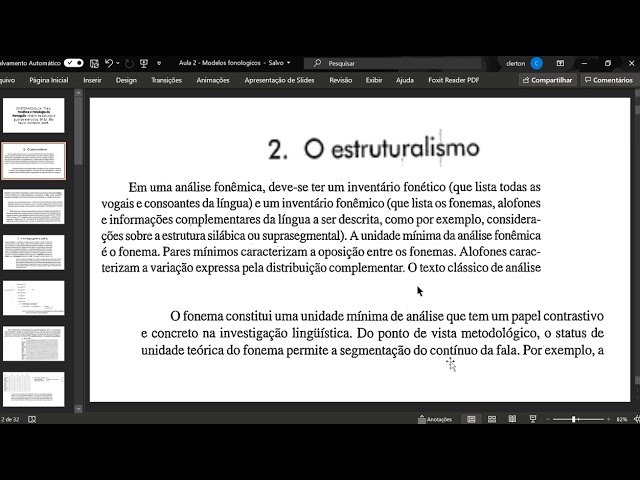This screenshot has width=640, height=480.
Task: Click the slide counter 2 de 32
Action: coord(10,419)
